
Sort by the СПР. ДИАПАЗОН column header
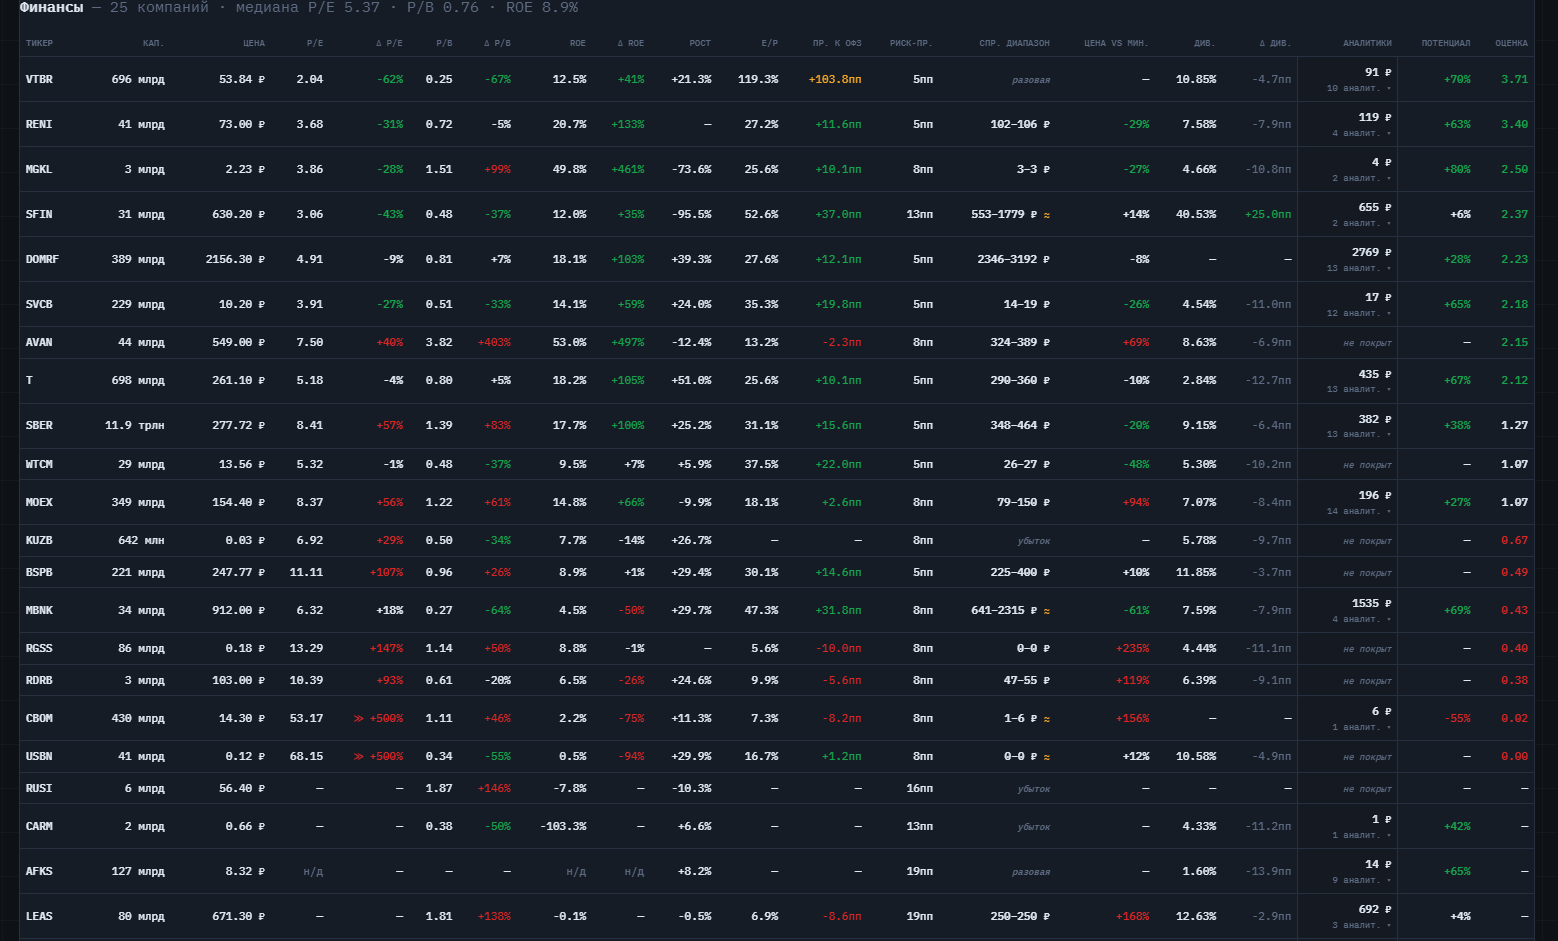pyautogui.click(x=1014, y=44)
